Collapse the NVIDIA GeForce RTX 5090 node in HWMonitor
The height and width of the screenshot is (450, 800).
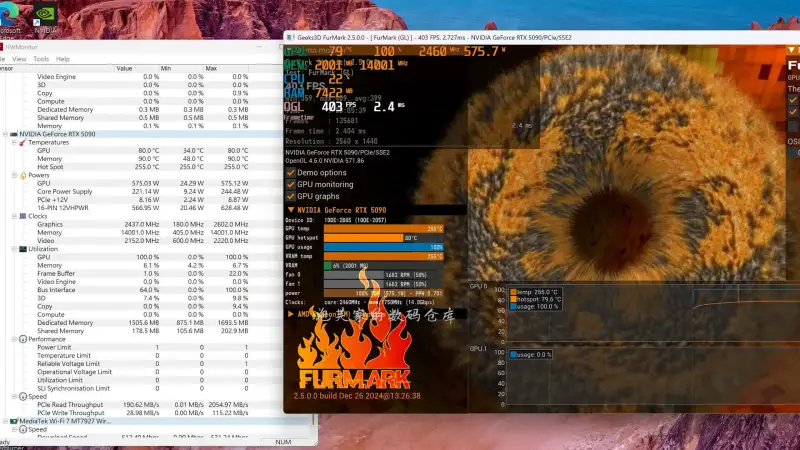6,134
